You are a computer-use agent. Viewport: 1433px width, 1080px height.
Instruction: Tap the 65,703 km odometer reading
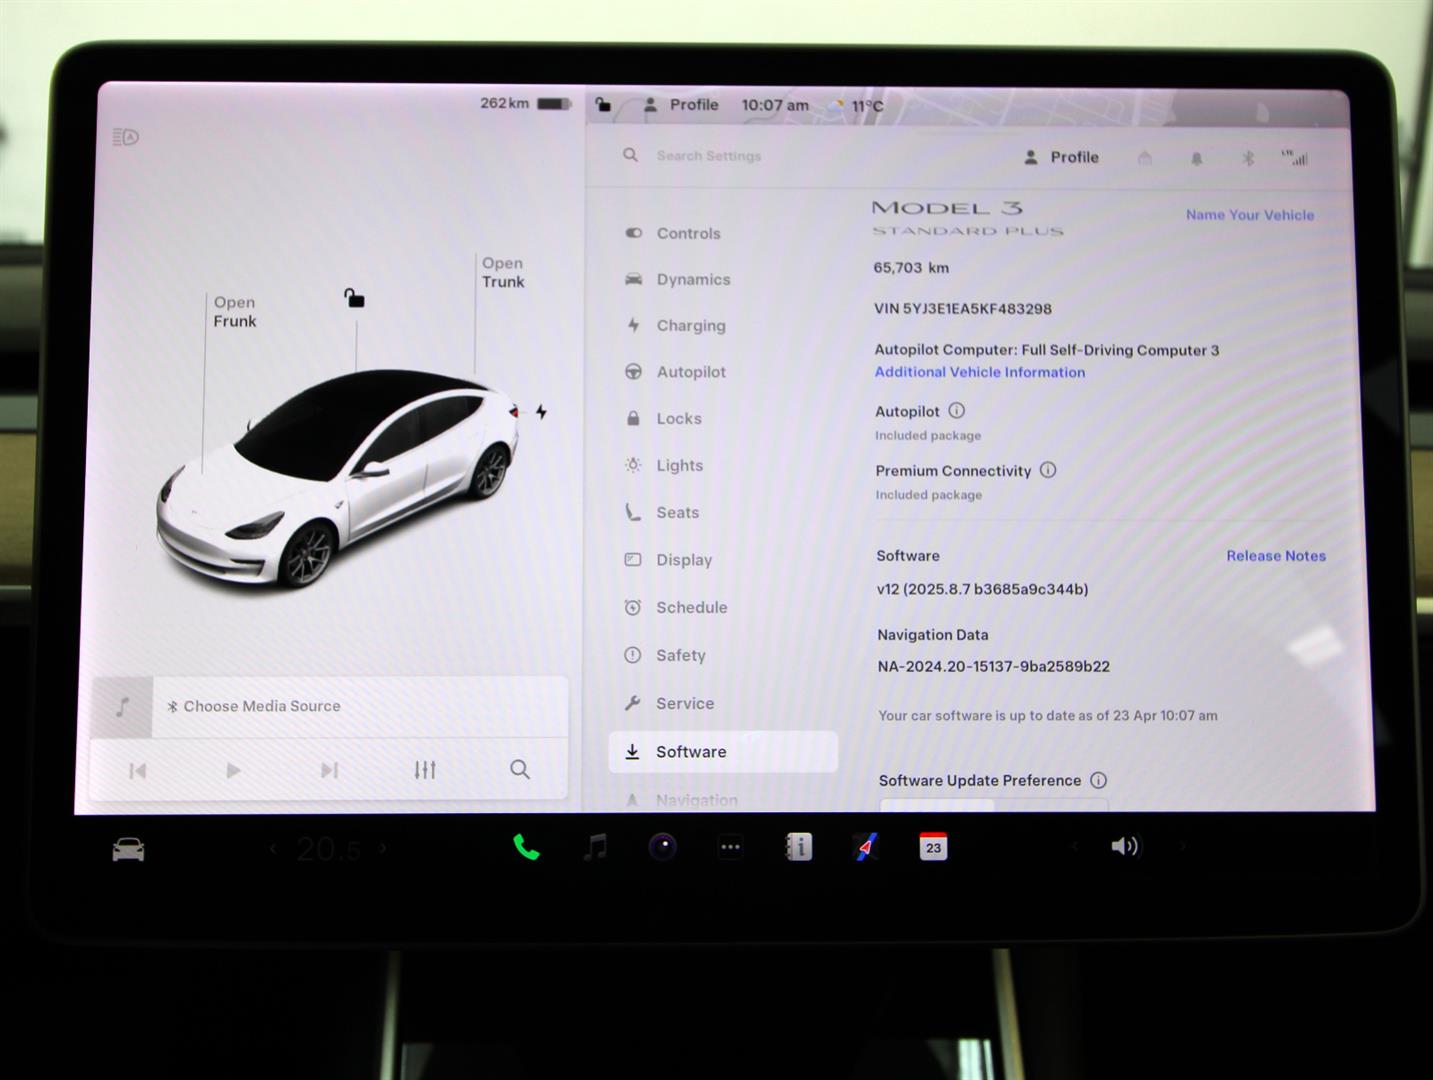[911, 268]
